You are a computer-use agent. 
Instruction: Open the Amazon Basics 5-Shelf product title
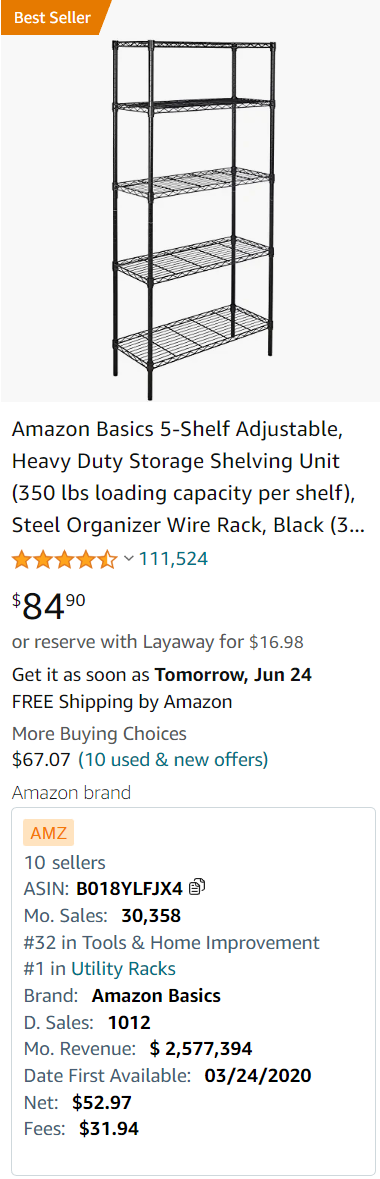188,477
